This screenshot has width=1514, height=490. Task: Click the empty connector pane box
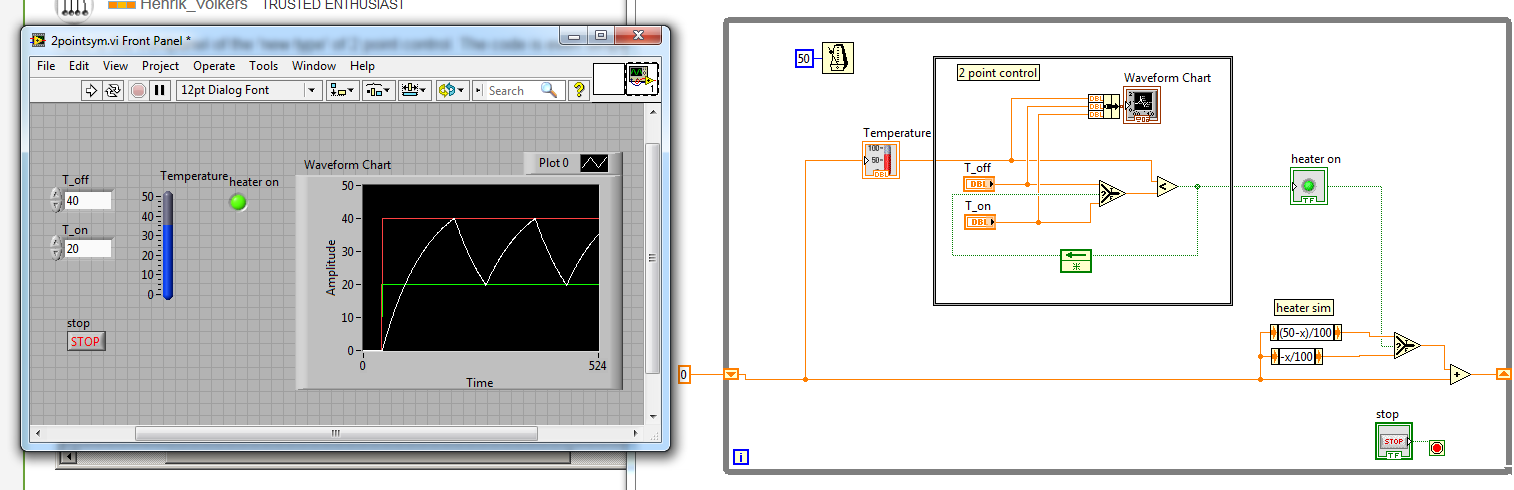(x=608, y=79)
